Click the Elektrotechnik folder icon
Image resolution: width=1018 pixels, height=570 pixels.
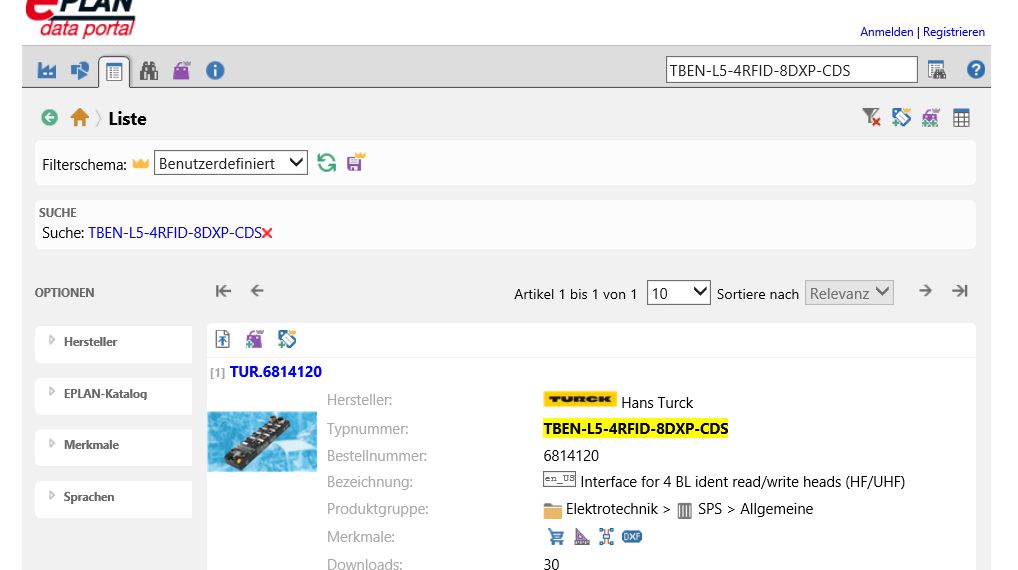pyautogui.click(x=552, y=510)
